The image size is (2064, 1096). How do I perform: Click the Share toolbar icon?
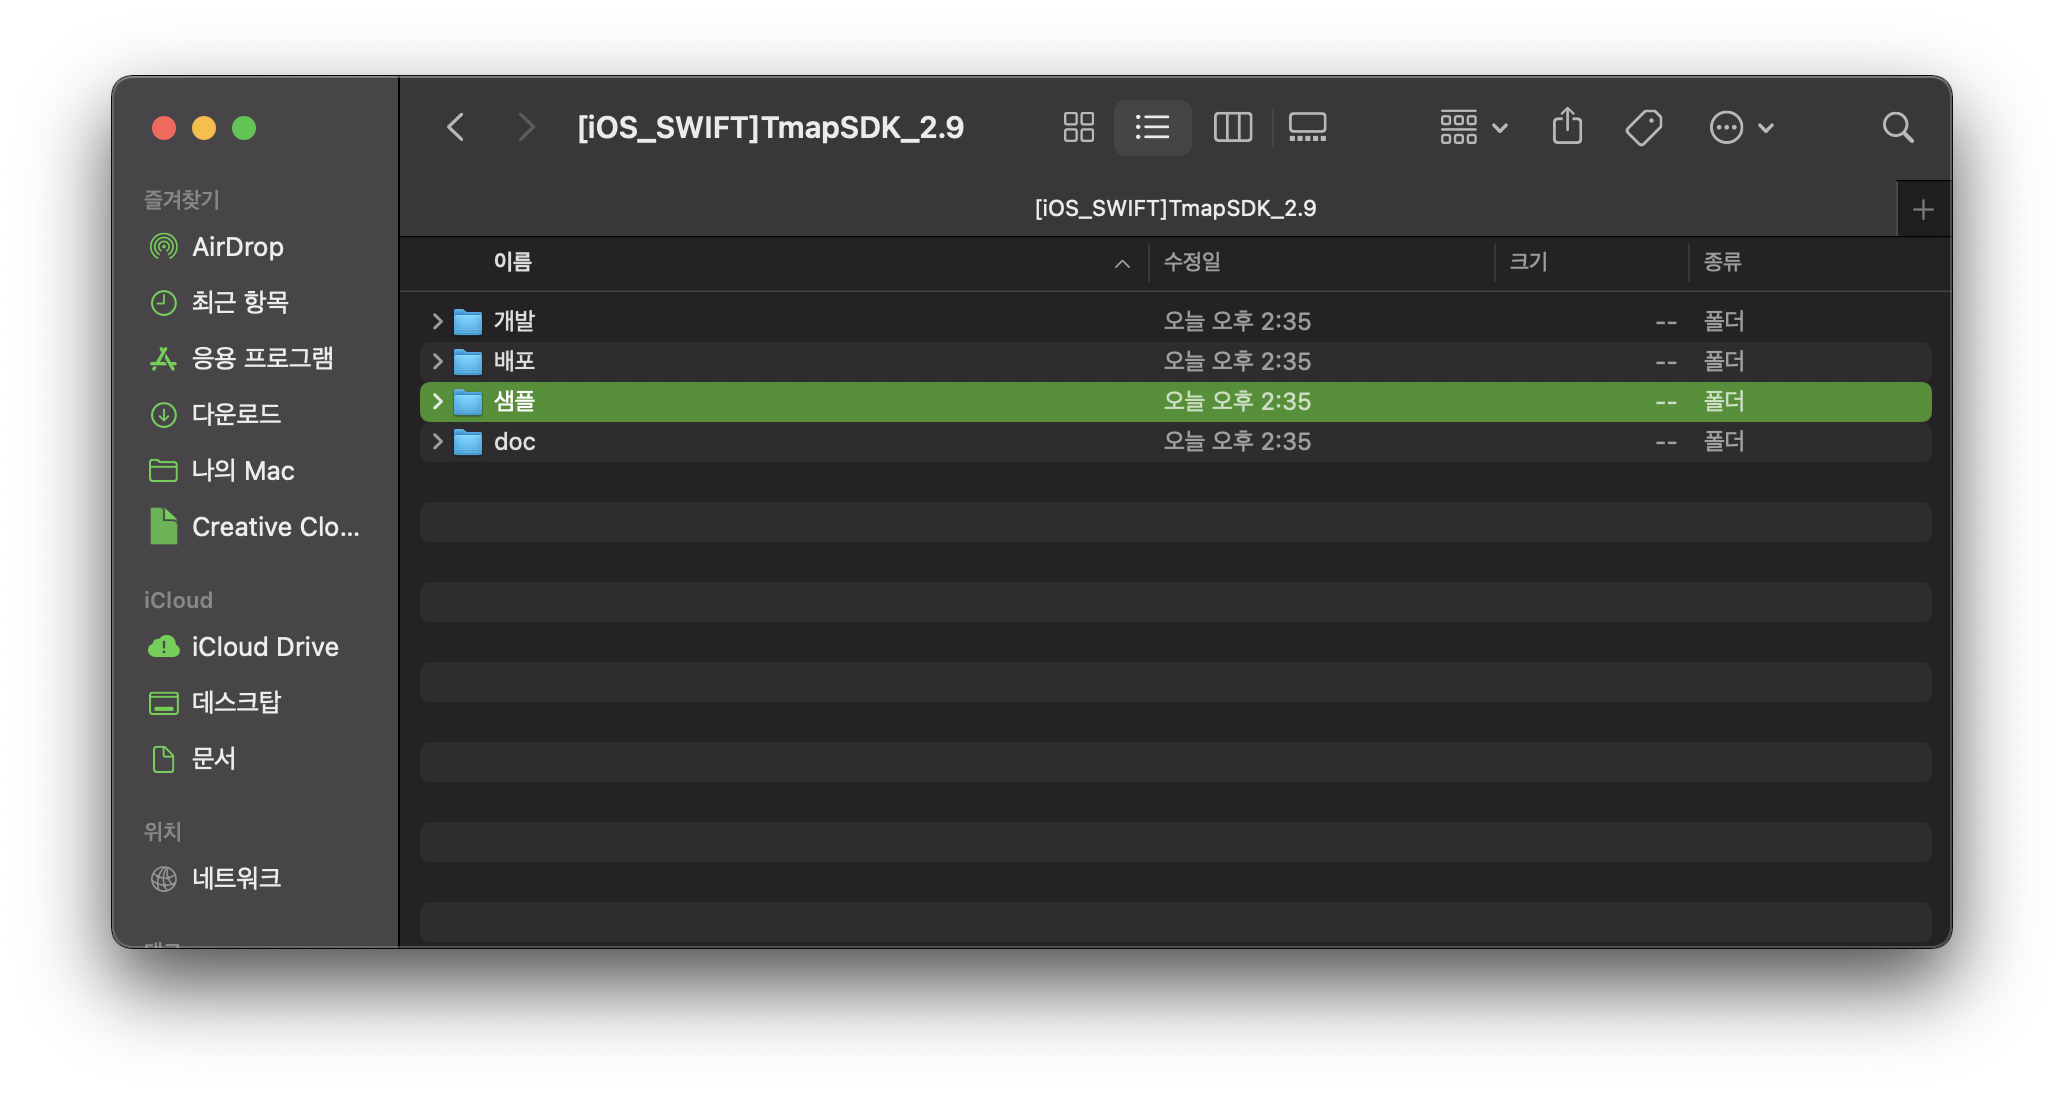coord(1567,127)
